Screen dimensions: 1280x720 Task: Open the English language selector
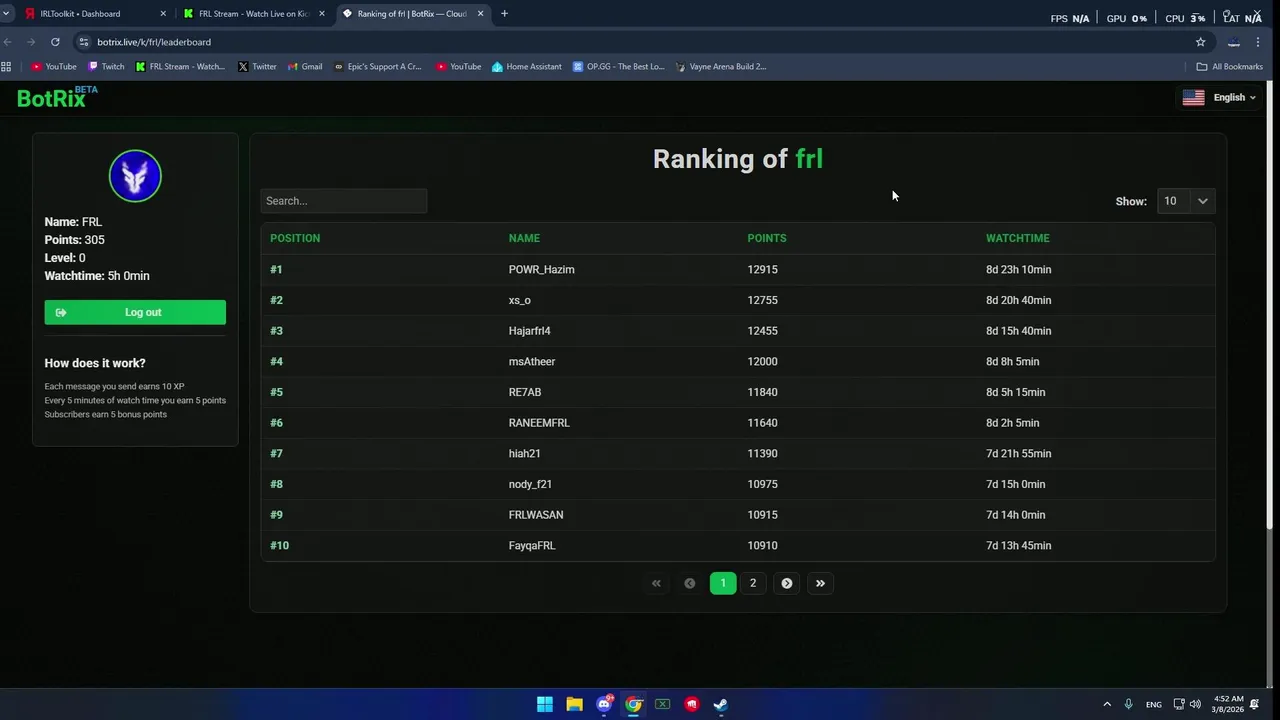[1219, 97]
